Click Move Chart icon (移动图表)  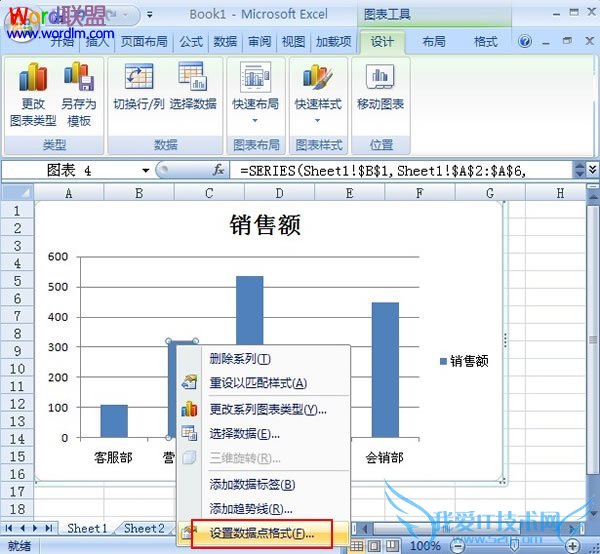(380, 87)
